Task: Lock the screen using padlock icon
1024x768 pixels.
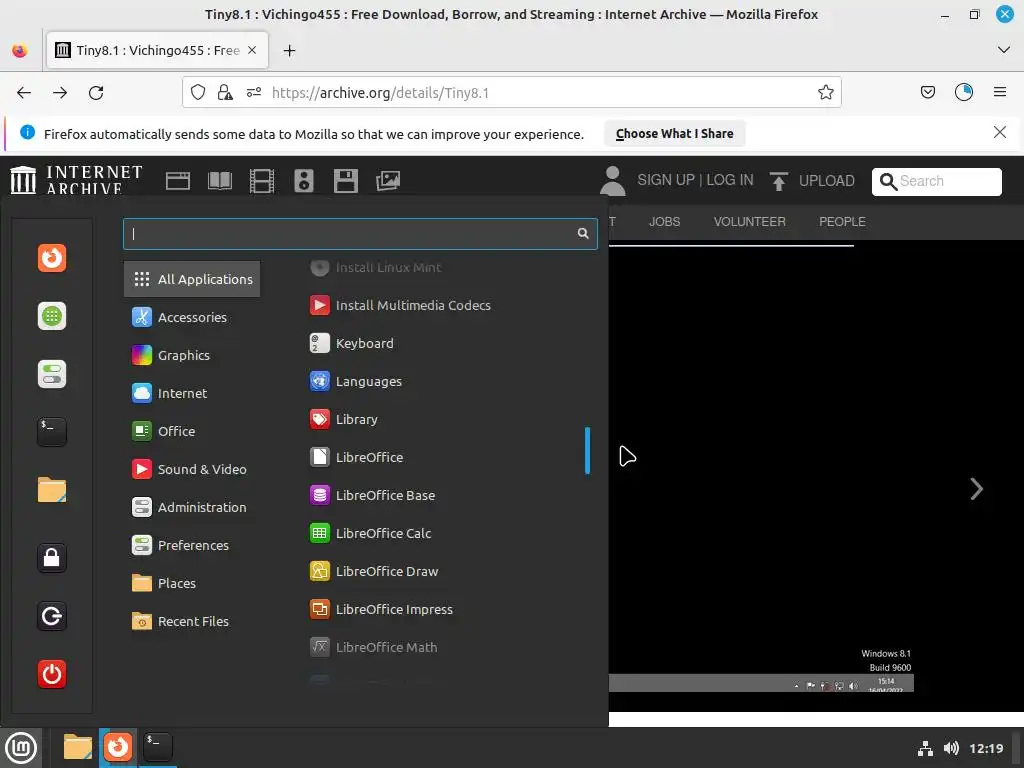Action: coord(52,558)
